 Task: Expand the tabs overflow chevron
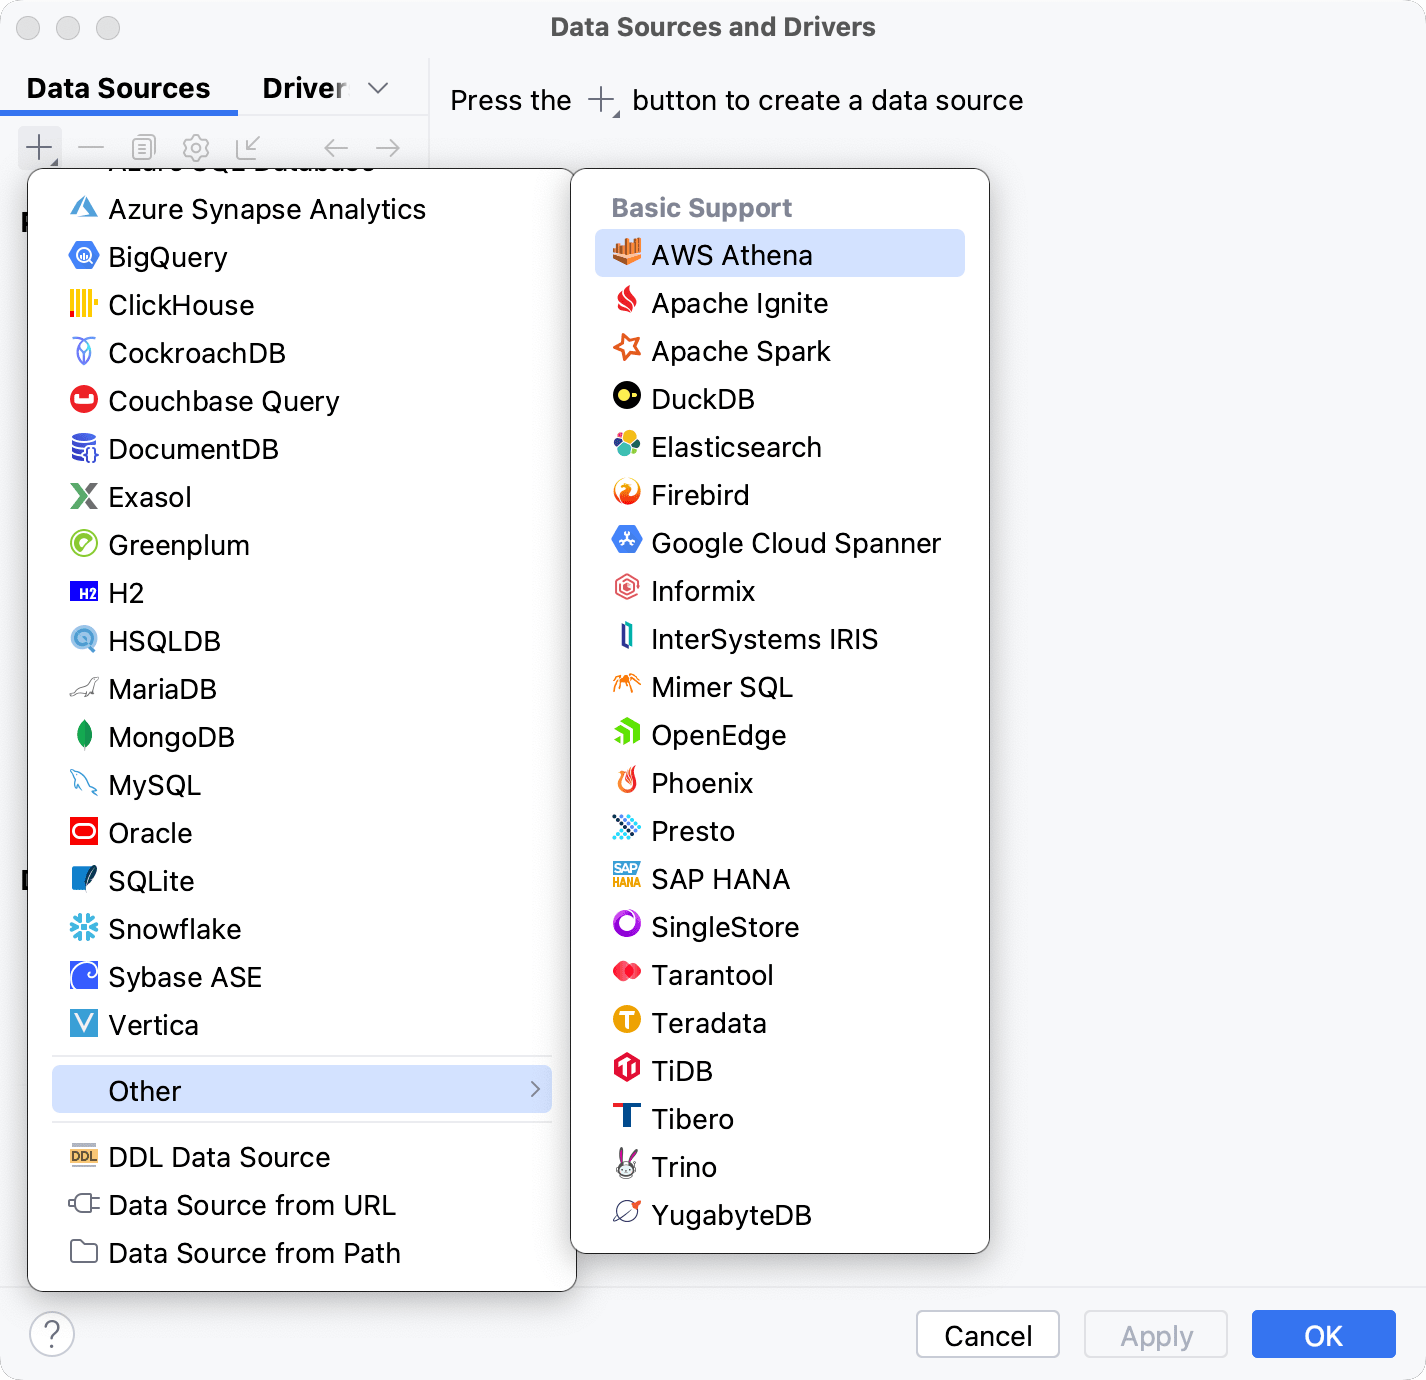point(378,88)
